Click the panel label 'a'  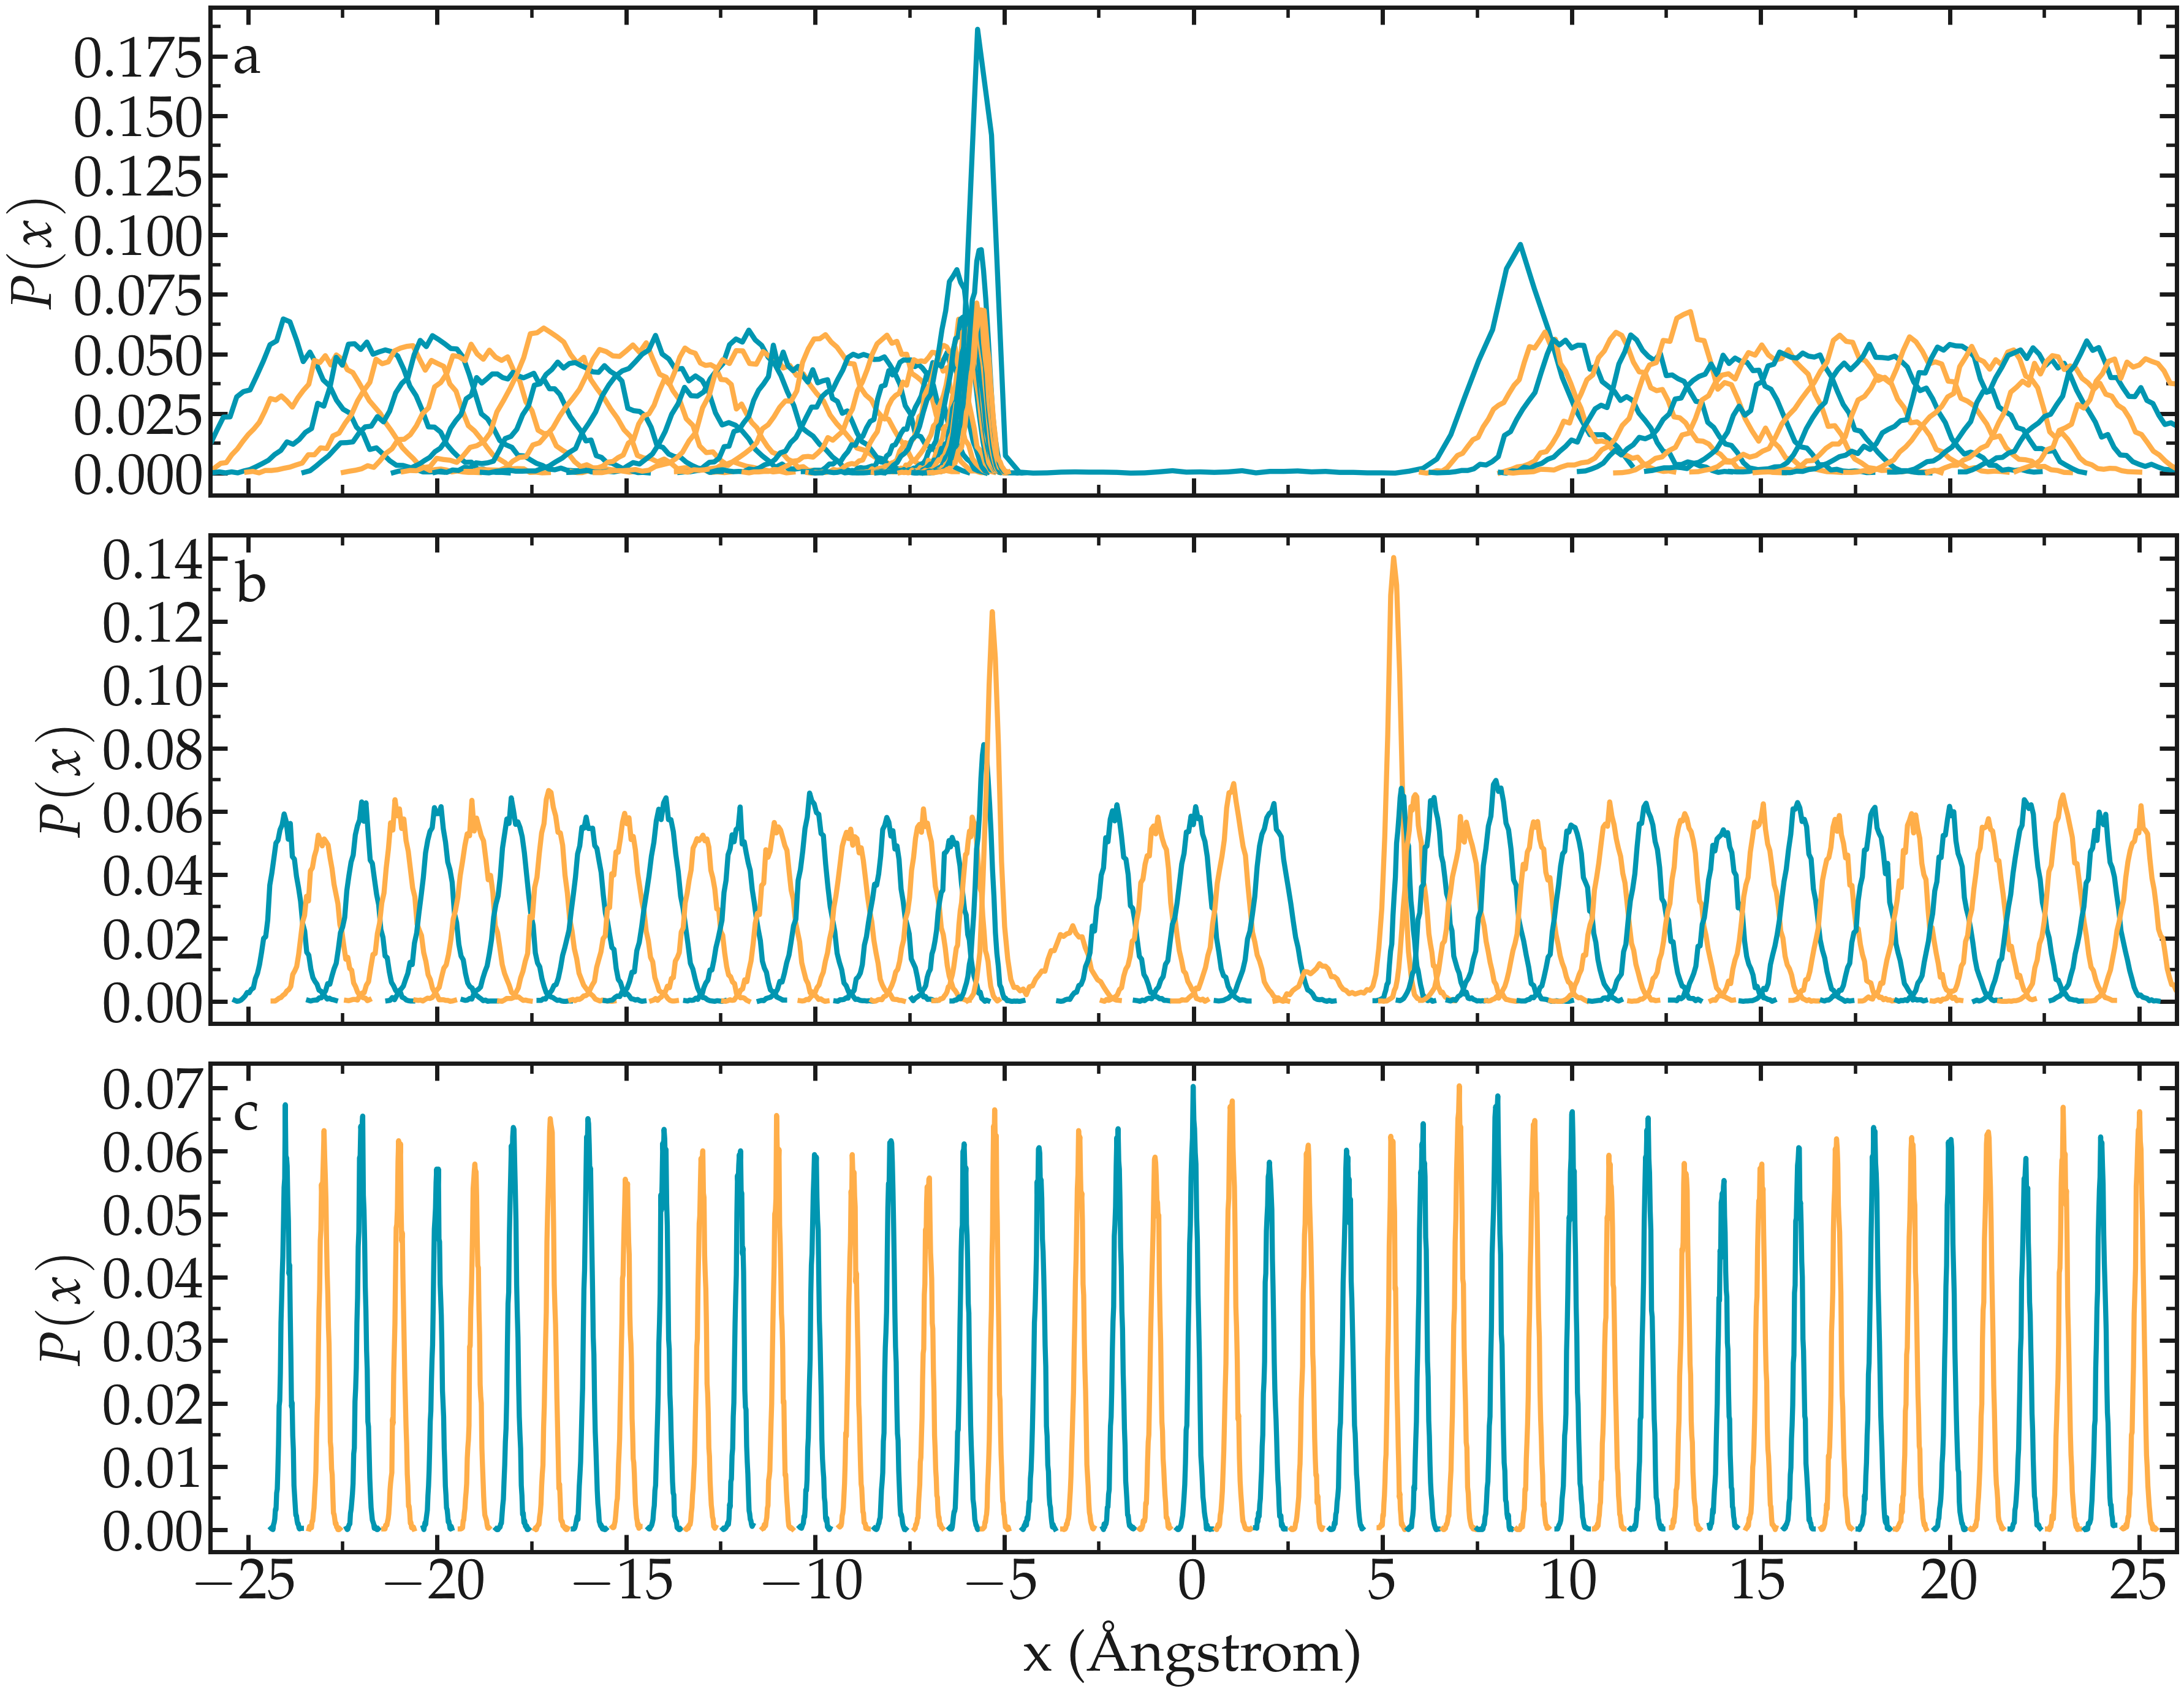(x=246, y=59)
